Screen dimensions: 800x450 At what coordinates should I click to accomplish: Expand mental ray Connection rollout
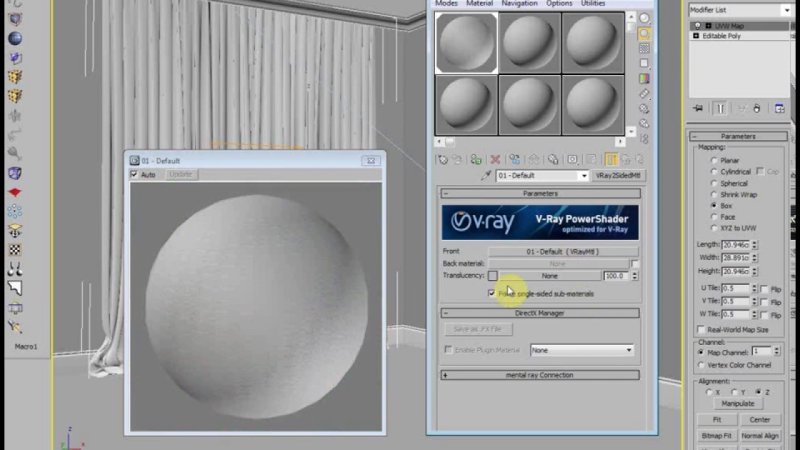540,375
